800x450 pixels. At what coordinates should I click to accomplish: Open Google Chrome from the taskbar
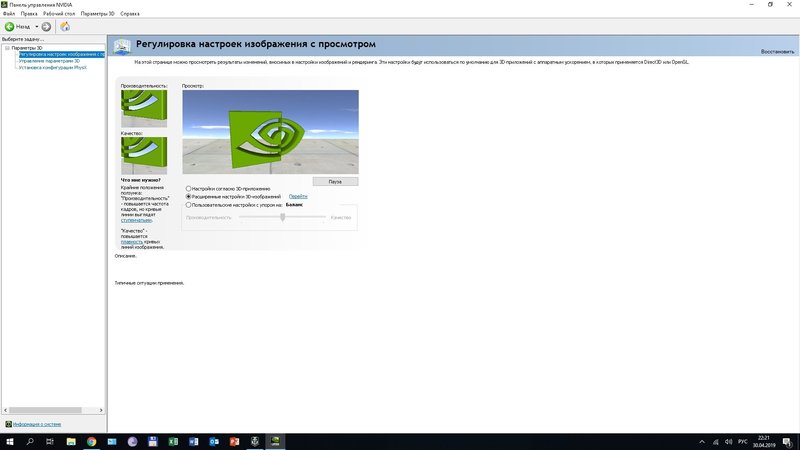(x=91, y=442)
